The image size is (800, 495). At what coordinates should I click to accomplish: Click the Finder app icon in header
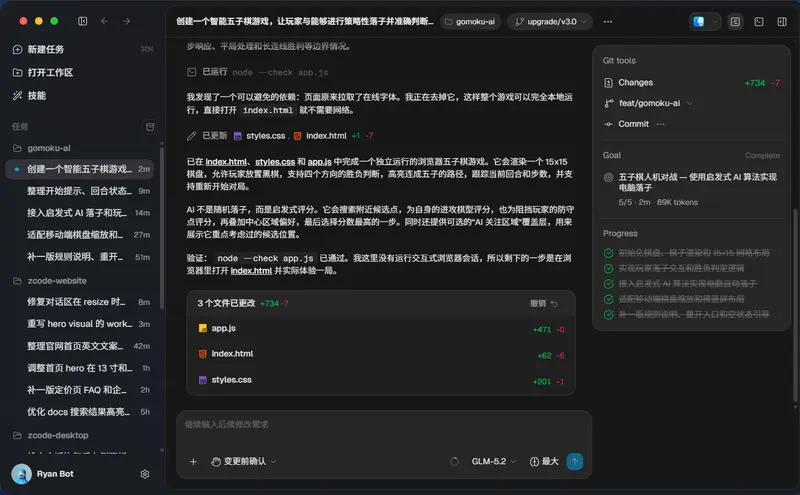(698, 21)
